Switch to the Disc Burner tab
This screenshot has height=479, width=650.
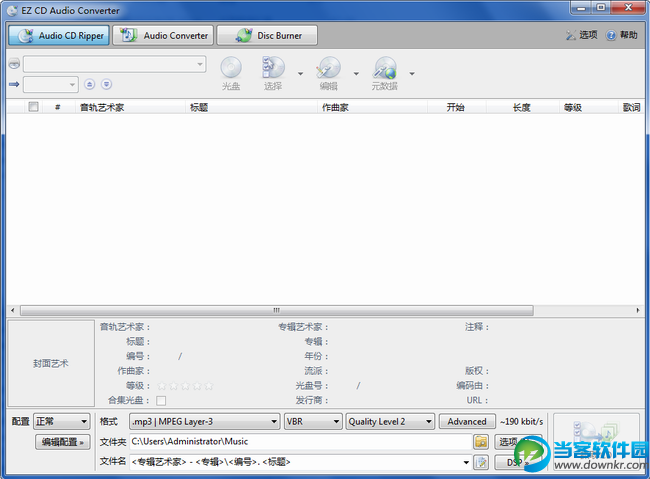[267, 36]
